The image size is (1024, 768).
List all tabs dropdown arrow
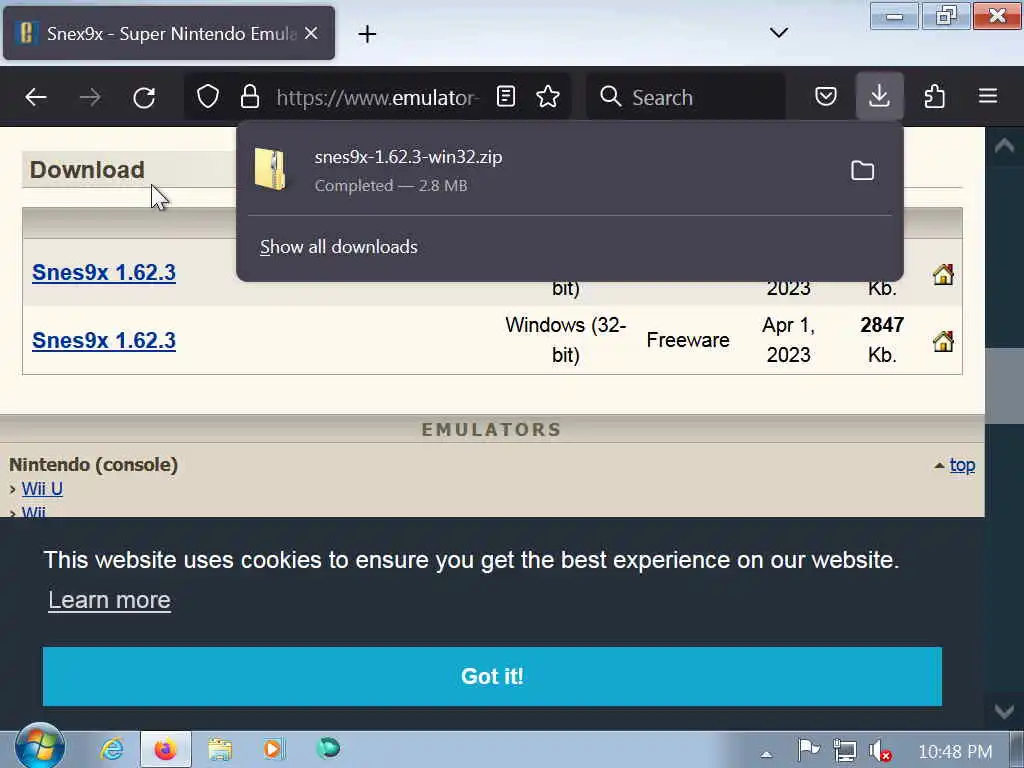coord(778,33)
